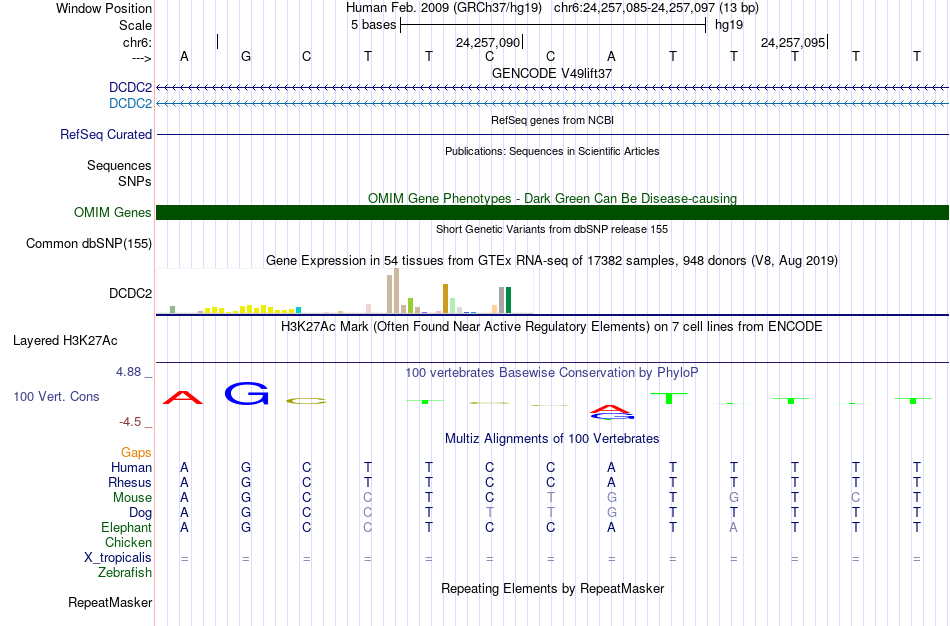Open Repeating Elements by RepeatMasker title
950x626 pixels.
click(552, 588)
